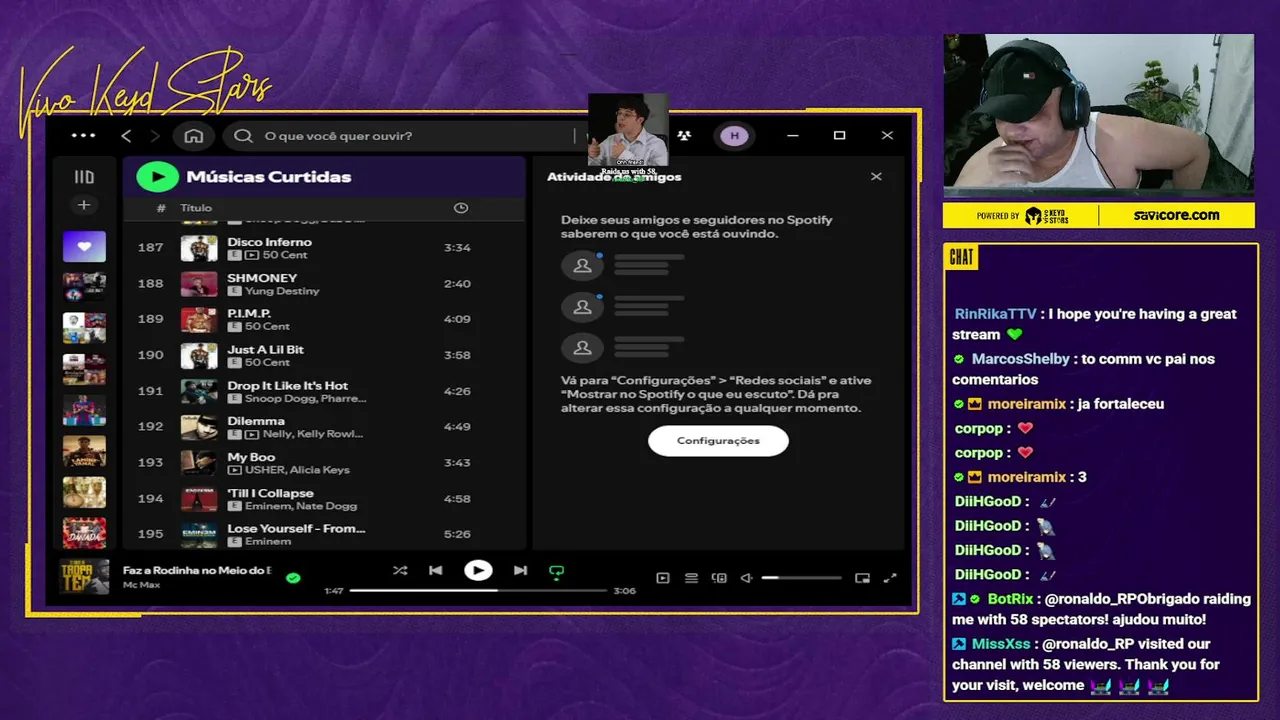Open the H profile account menu
Screen dimensions: 1280x720
pos(734,136)
